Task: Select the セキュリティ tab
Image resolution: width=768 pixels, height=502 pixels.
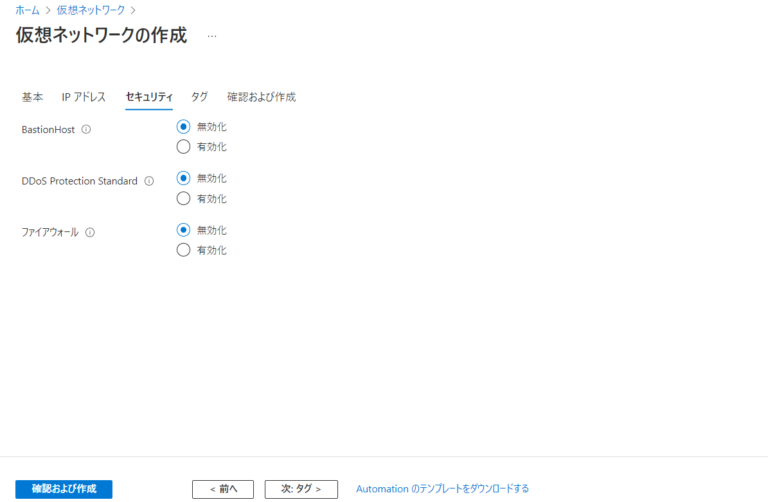Action: (149, 97)
